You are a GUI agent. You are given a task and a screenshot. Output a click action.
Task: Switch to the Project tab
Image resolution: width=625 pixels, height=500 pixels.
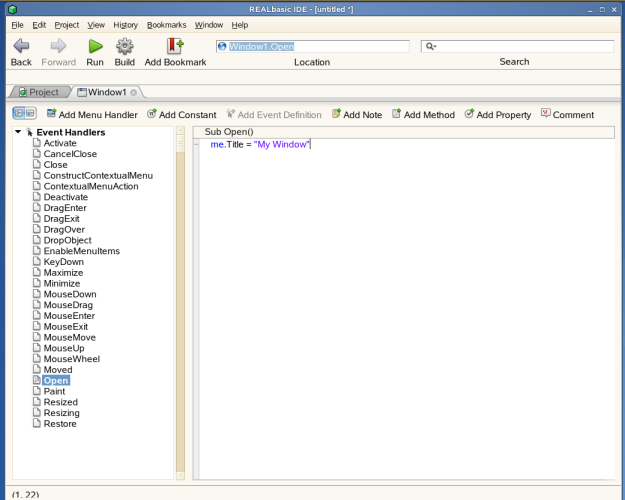[39, 92]
